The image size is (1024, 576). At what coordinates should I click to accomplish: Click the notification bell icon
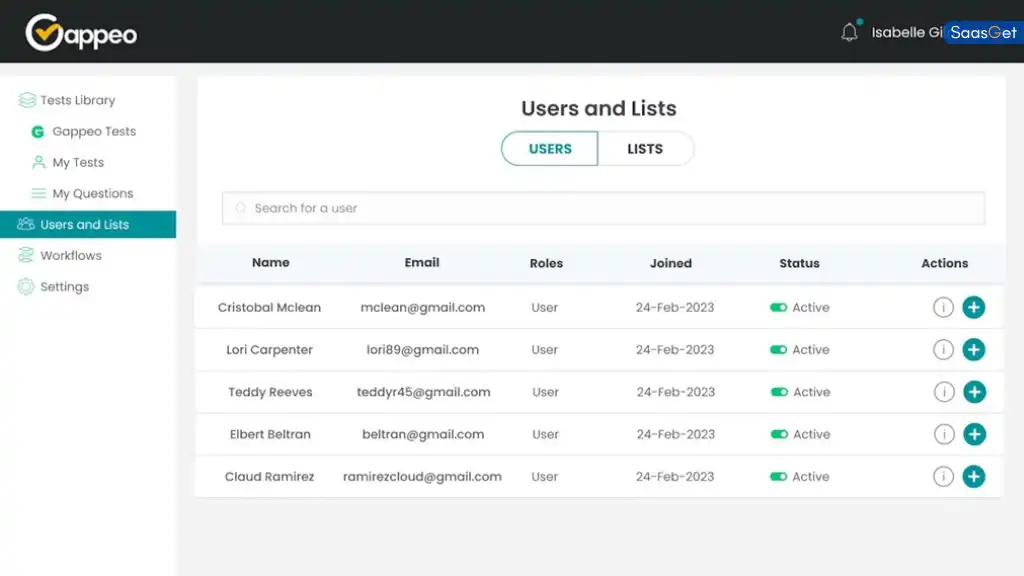(849, 31)
